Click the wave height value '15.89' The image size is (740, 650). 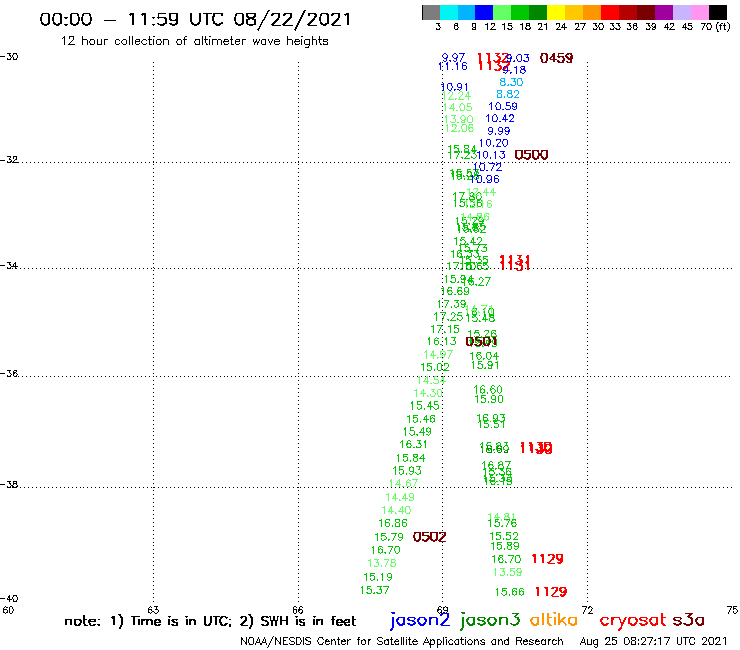(x=505, y=546)
